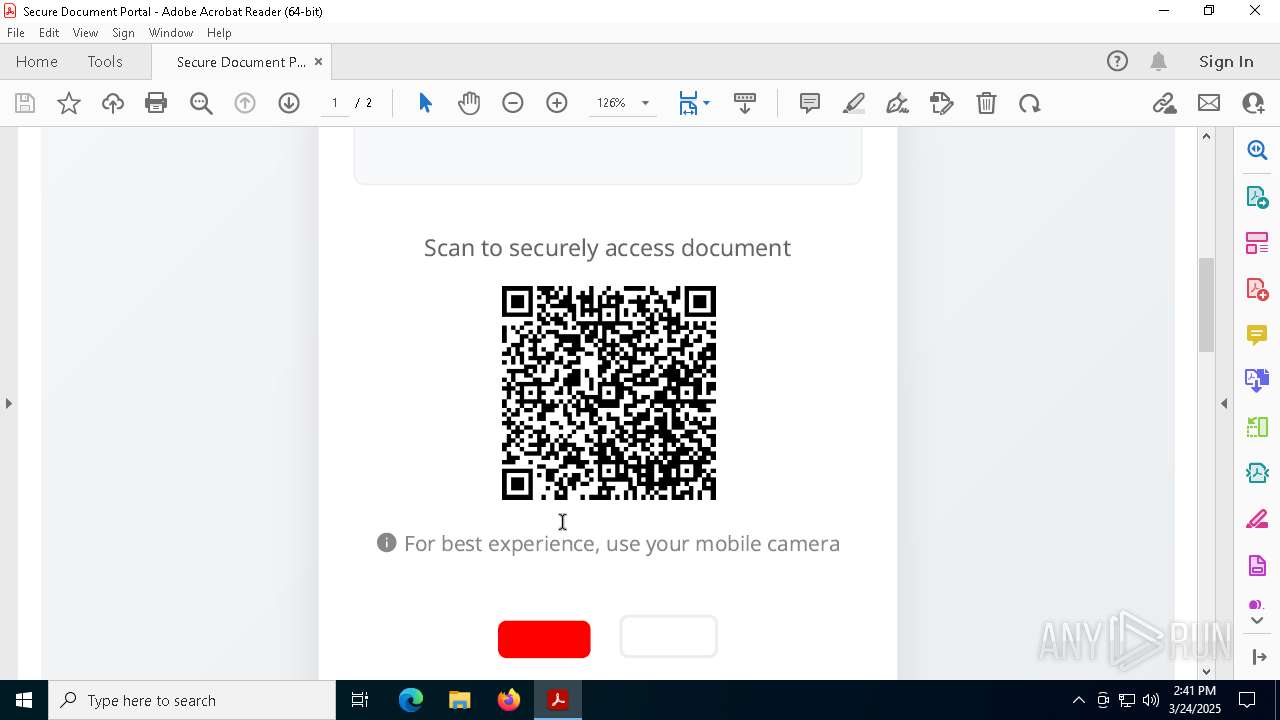The image size is (1280, 720).
Task: Click the QR code image
Action: click(x=609, y=393)
